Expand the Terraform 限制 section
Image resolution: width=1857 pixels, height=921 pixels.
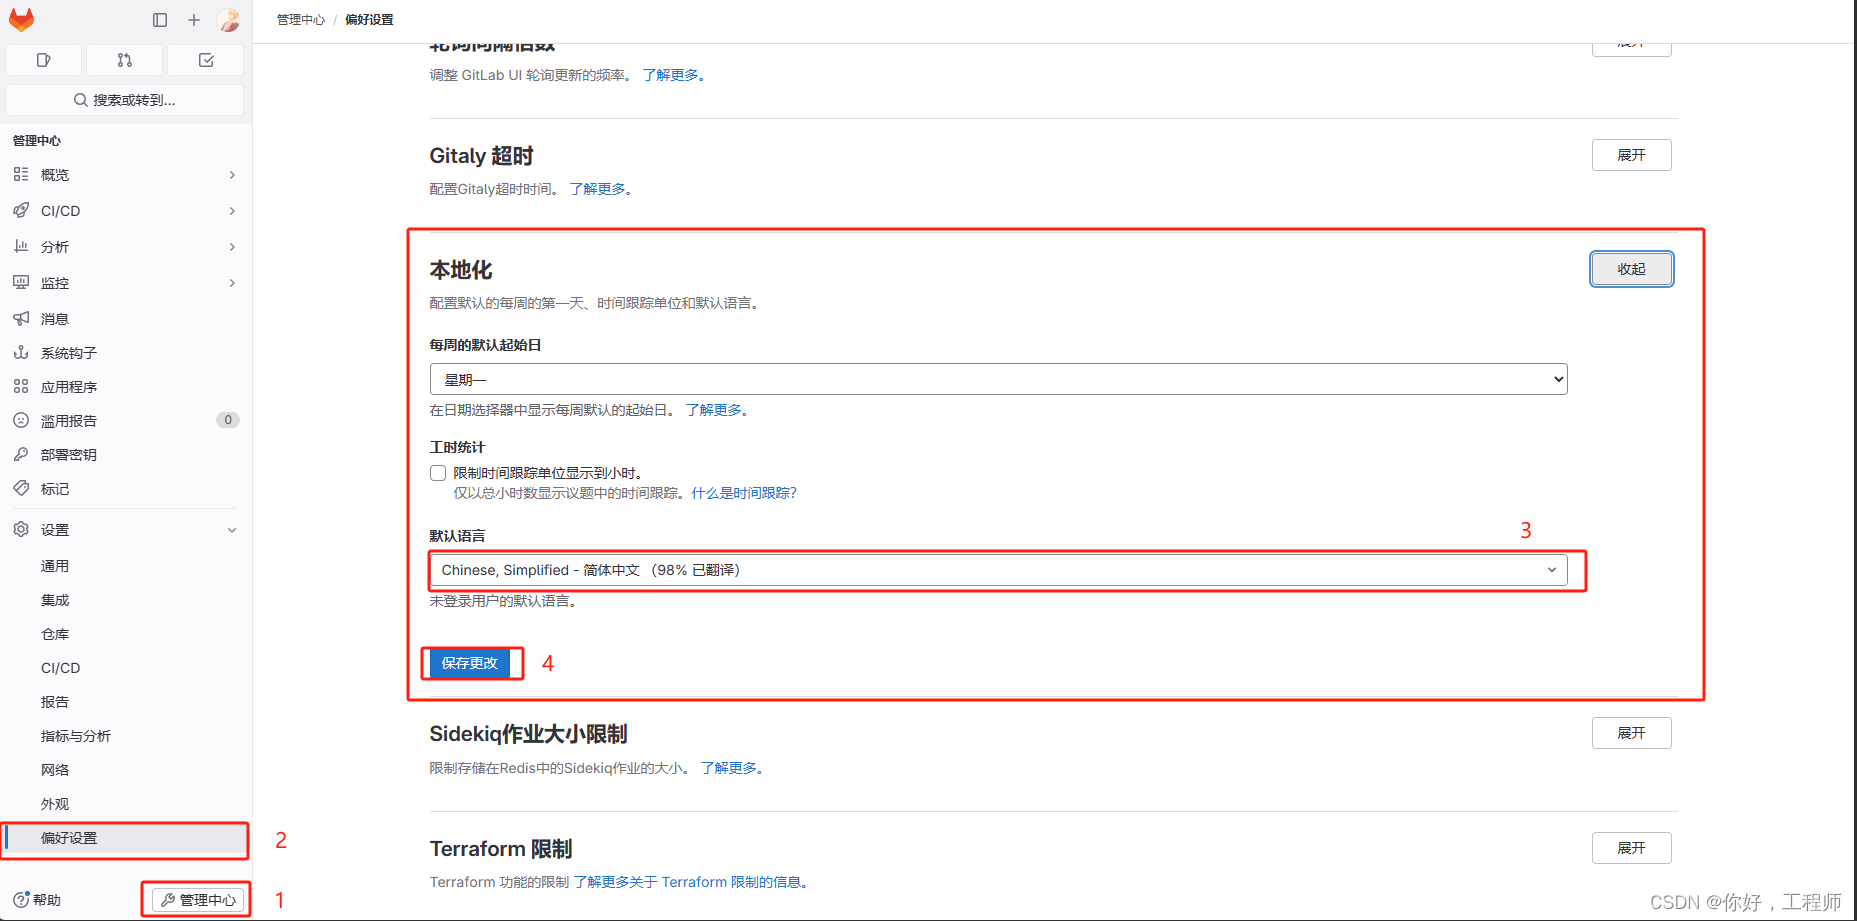[x=1631, y=848]
